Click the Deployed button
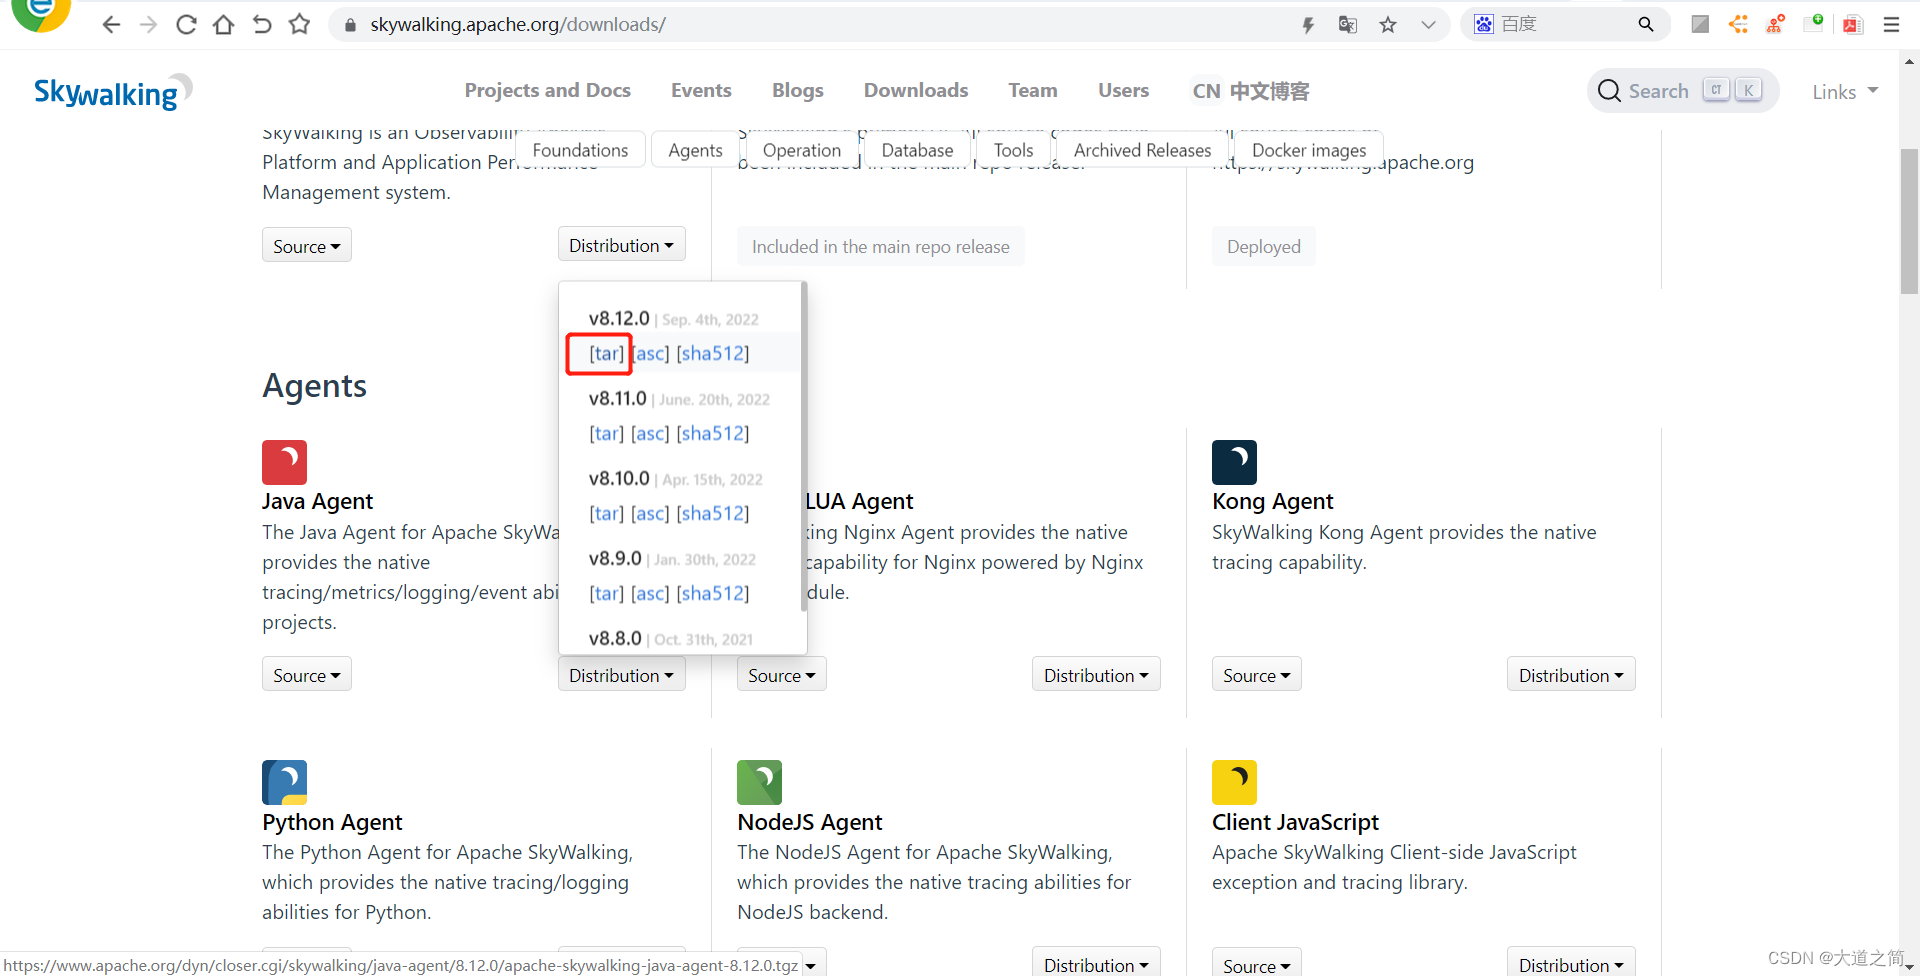 1264,246
